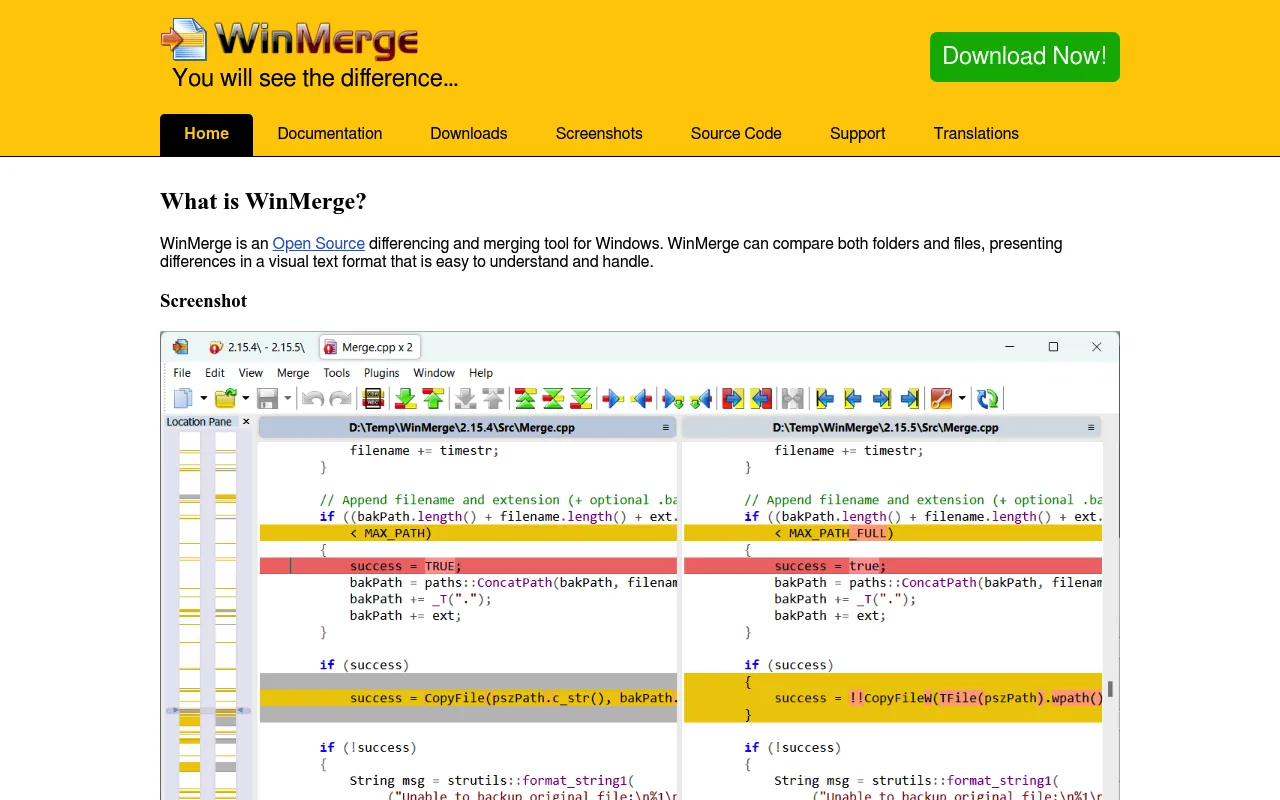Jump to Current Difference icon
Viewport: 1280px width, 800px height.
tap(553, 398)
